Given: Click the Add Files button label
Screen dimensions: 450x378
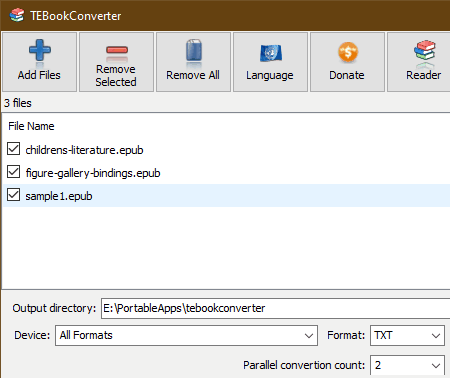Looking at the screenshot, I should click(x=39, y=75).
